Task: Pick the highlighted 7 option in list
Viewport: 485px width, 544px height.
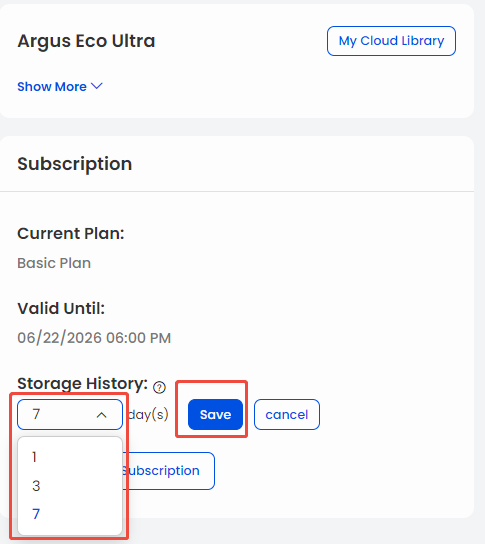Action: coord(70,514)
